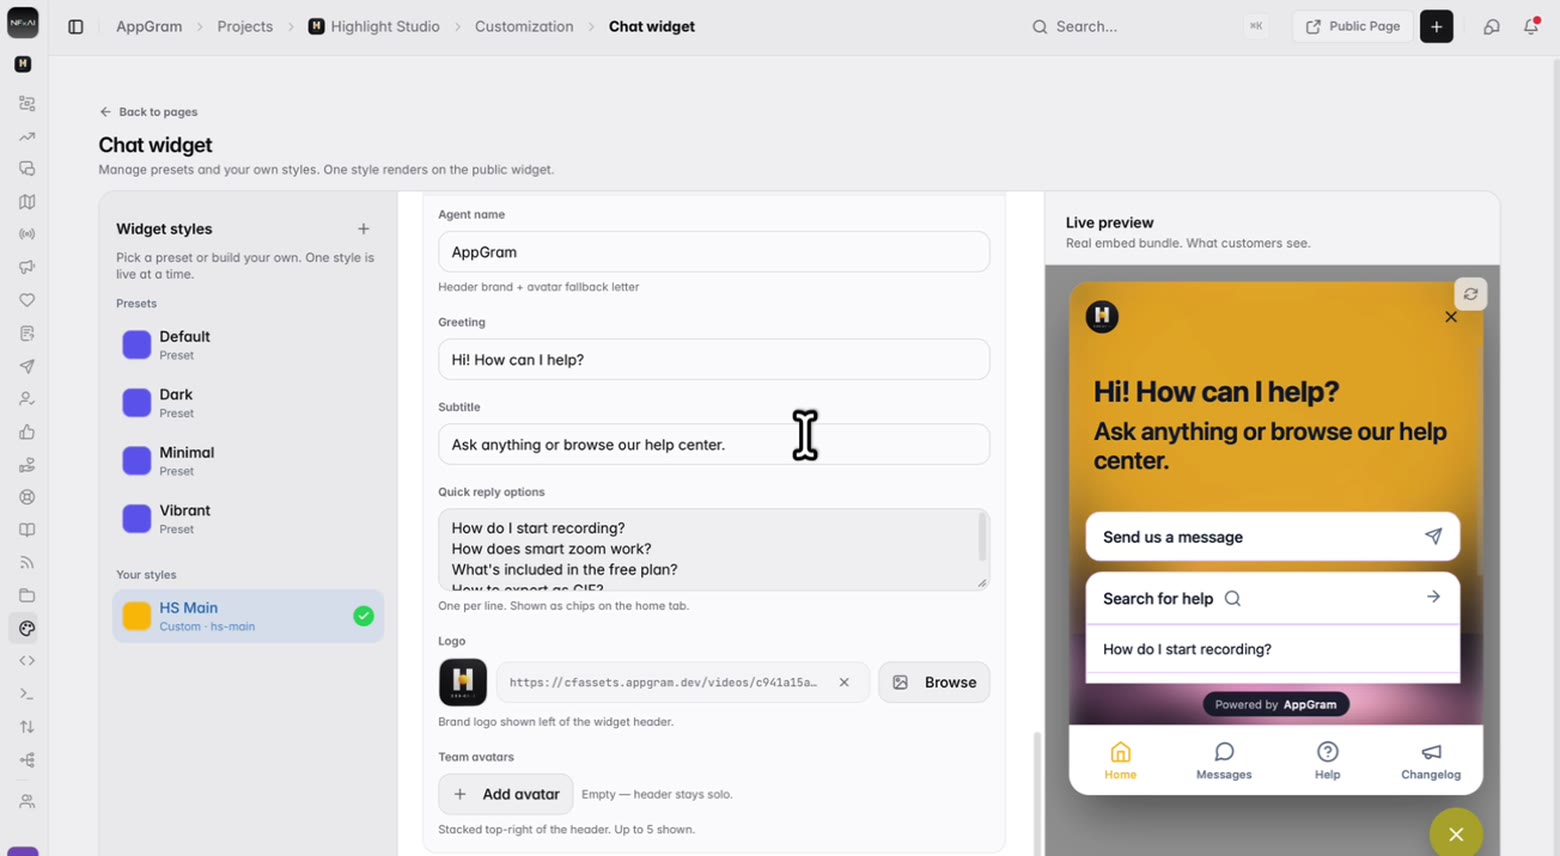Click How do I start recording? in preview
This screenshot has height=856, width=1560.
(x=1272, y=649)
